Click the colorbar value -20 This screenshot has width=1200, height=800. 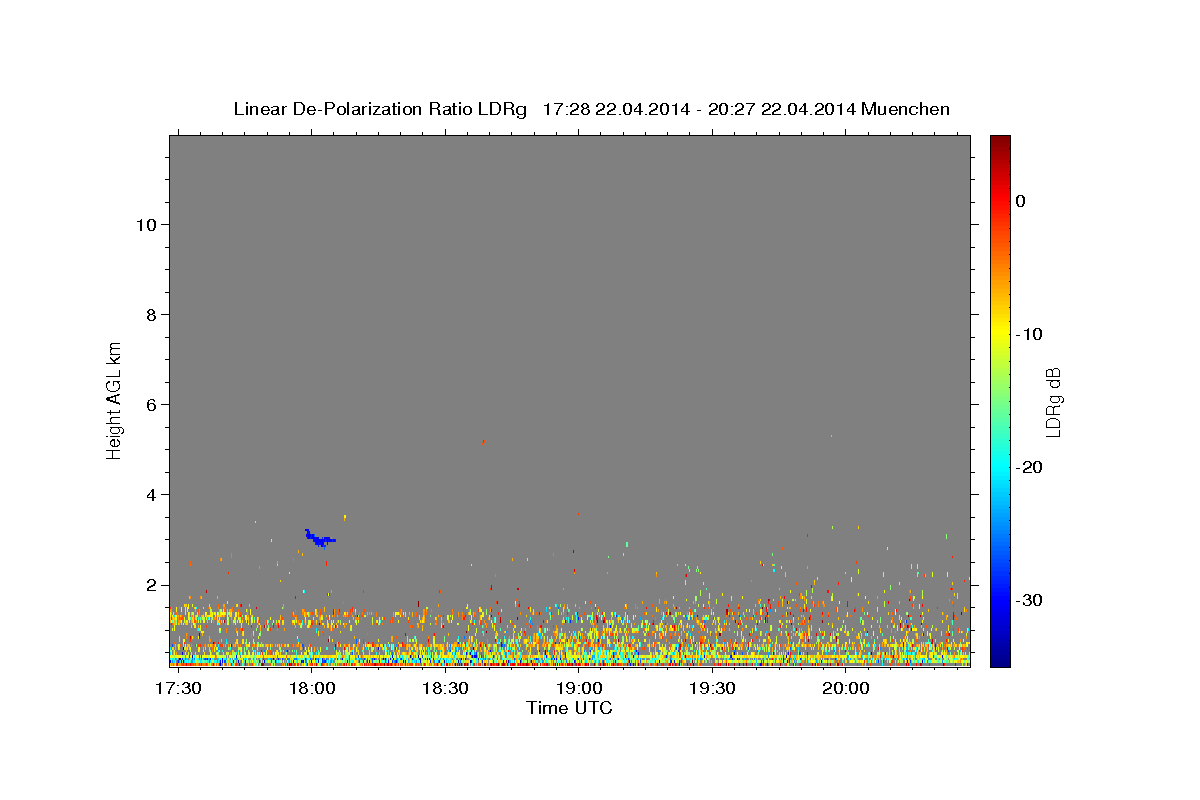[1030, 467]
